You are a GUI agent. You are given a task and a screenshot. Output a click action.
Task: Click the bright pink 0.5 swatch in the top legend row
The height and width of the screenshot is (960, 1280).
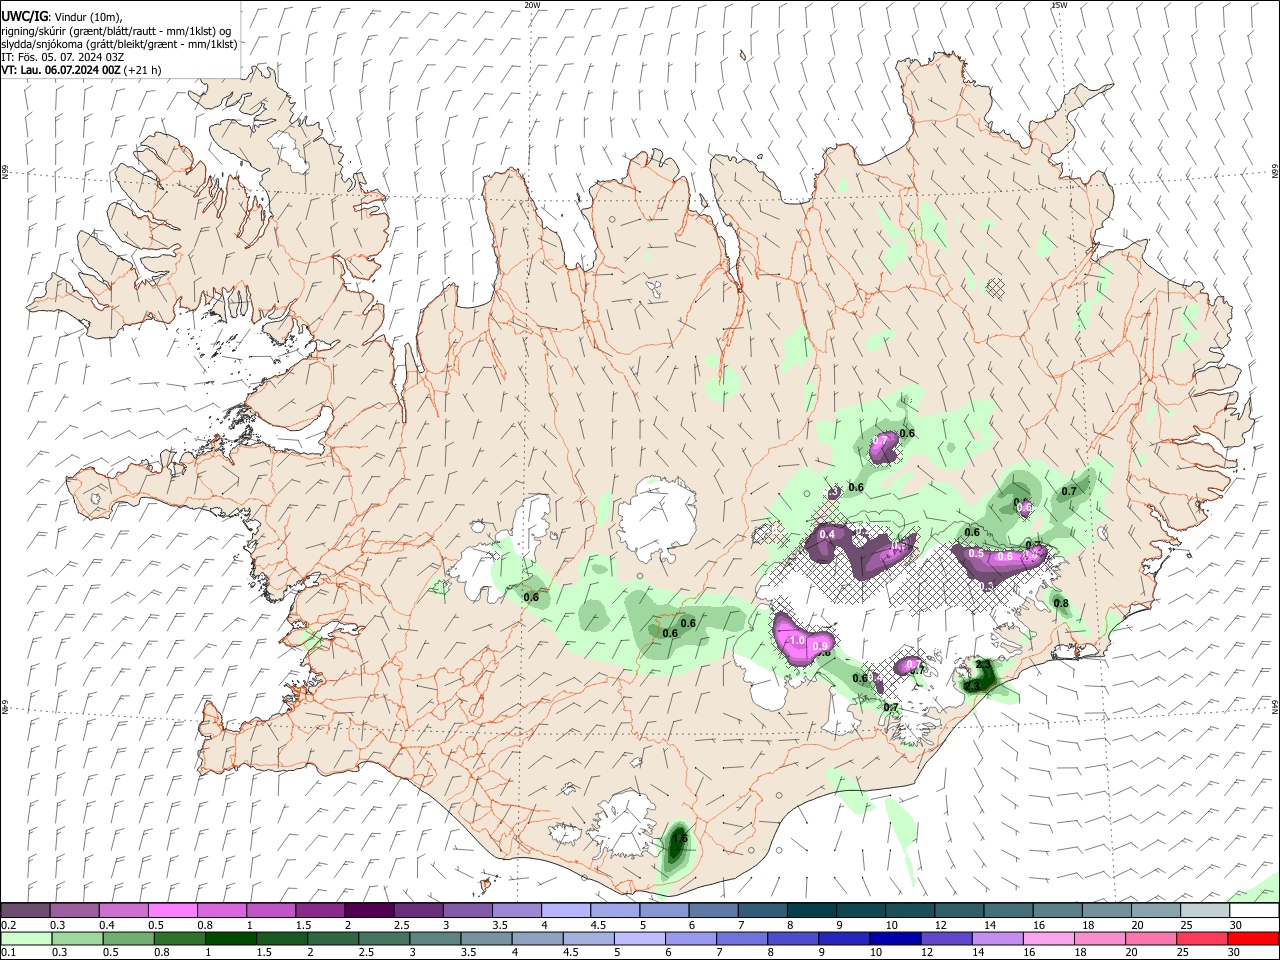(x=173, y=911)
